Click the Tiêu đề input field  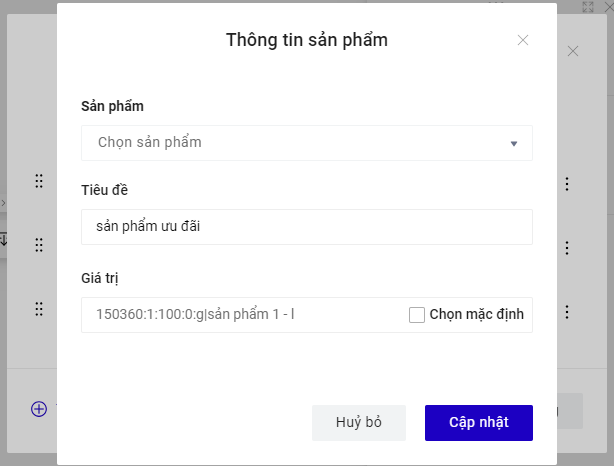tap(306, 227)
